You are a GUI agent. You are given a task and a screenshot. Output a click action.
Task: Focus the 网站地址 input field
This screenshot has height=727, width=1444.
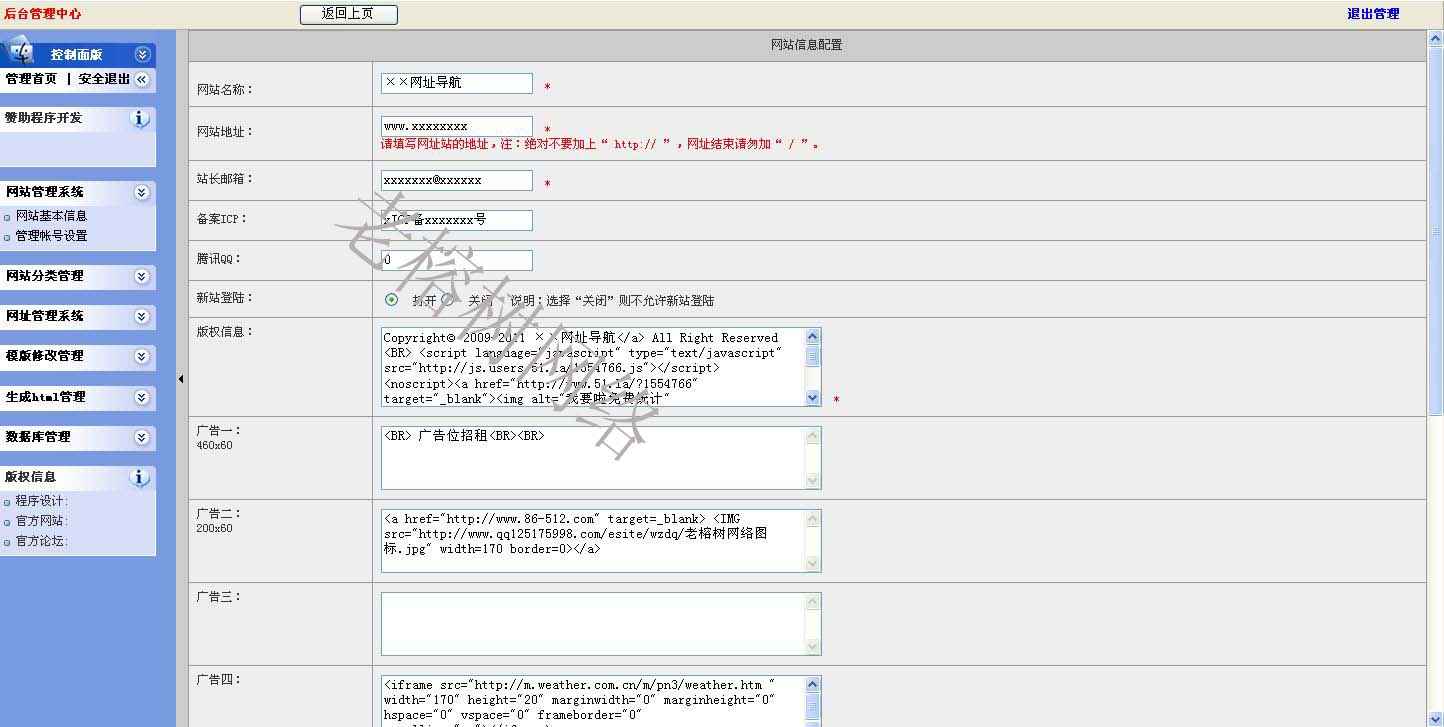457,127
